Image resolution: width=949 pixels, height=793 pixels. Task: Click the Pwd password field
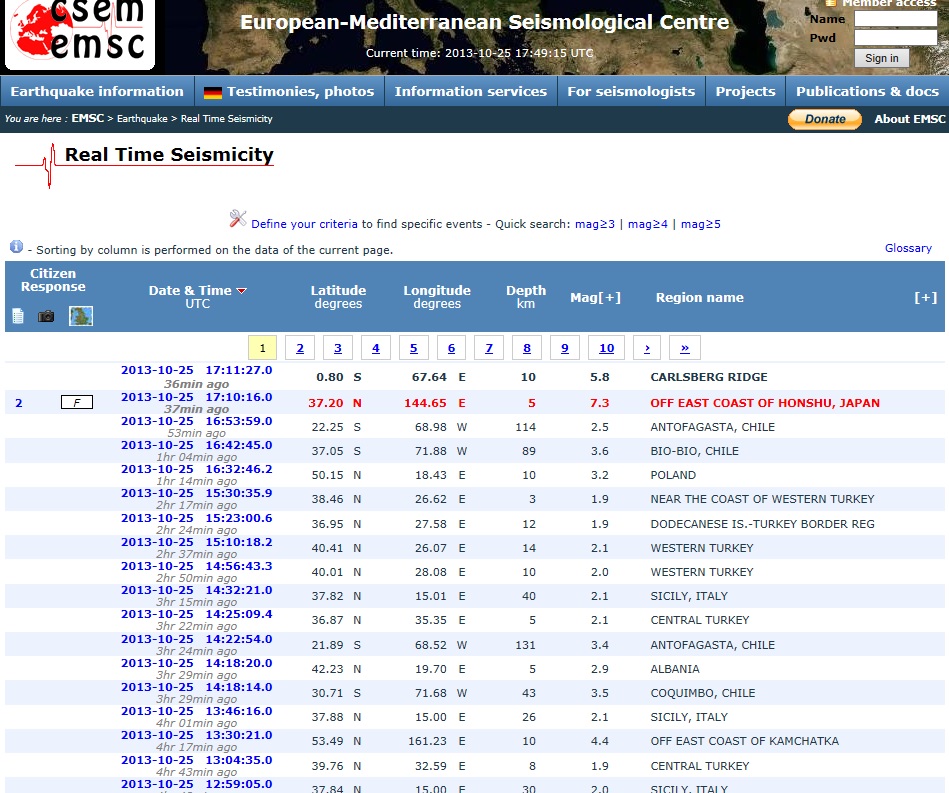pos(896,38)
